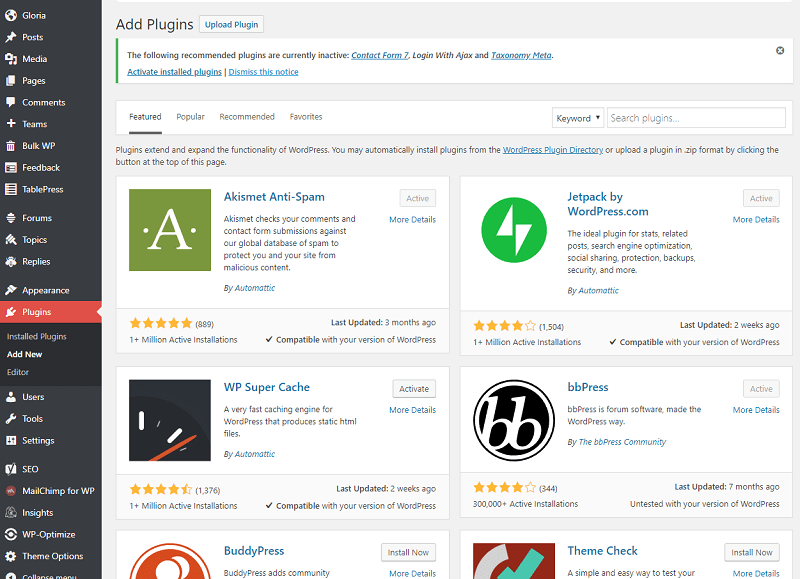Open the Topics icon in sidebar

(x=11, y=240)
